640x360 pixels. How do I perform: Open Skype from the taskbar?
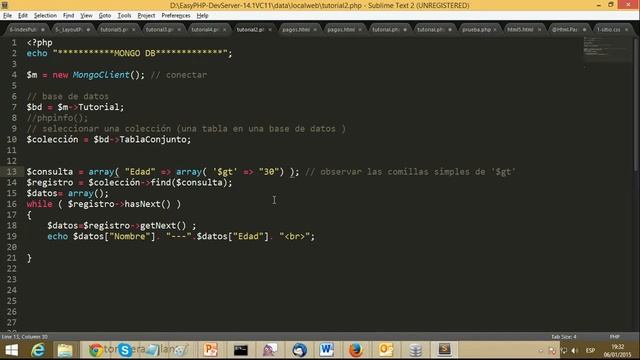coord(125,350)
